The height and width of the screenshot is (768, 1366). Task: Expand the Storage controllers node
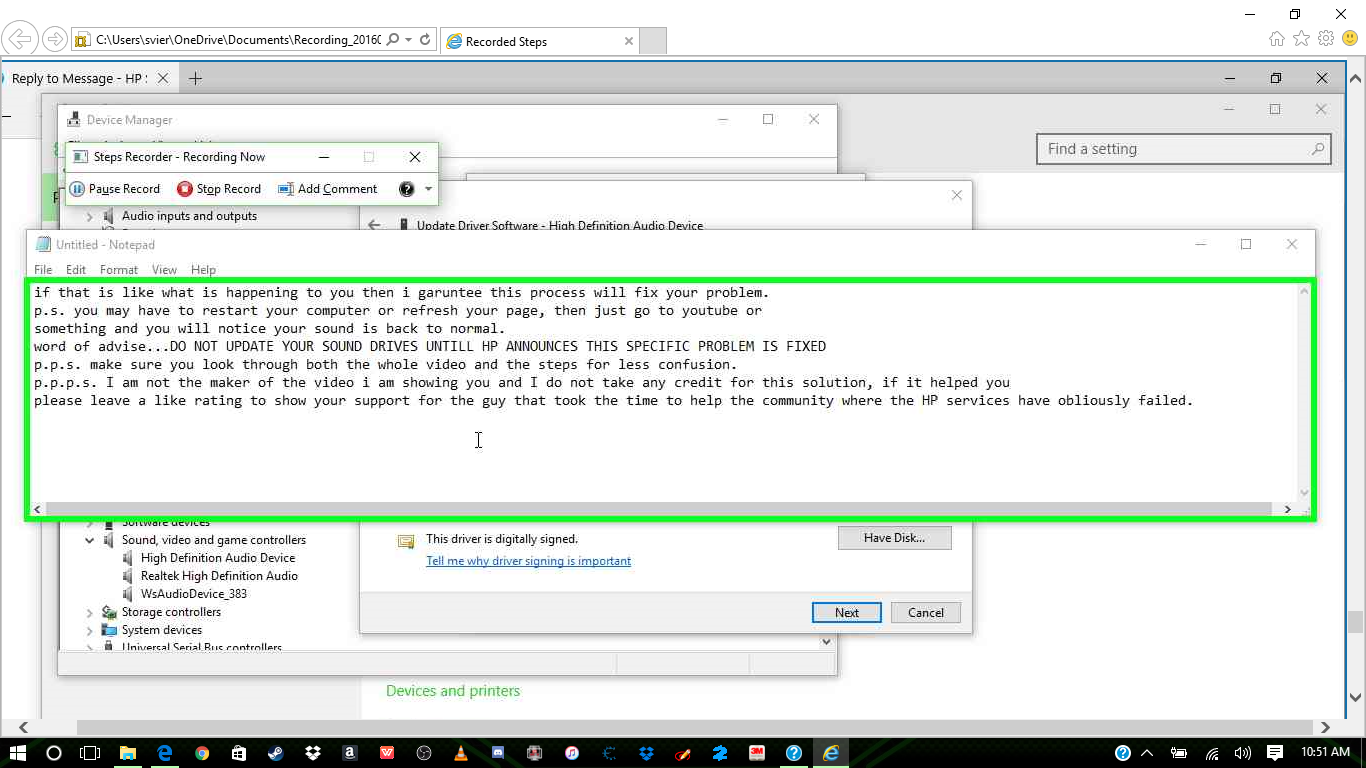pos(90,612)
